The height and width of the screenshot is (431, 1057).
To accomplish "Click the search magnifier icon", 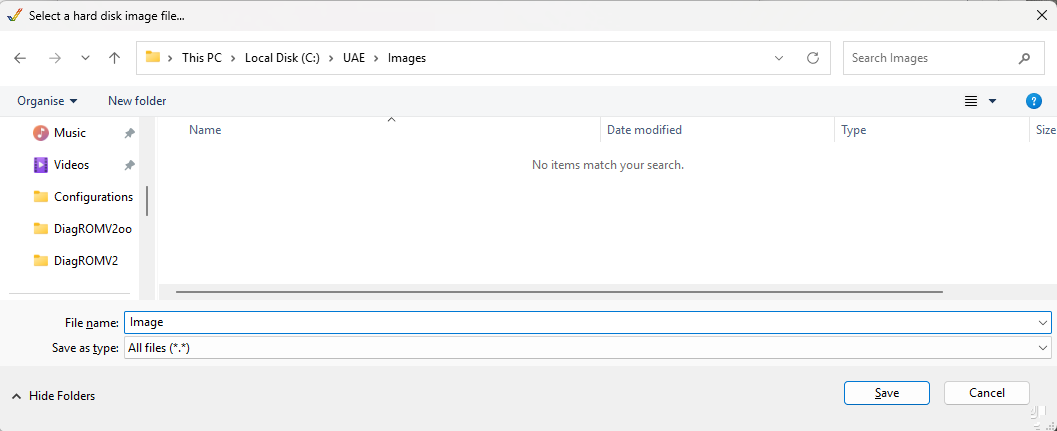I will click(1024, 58).
